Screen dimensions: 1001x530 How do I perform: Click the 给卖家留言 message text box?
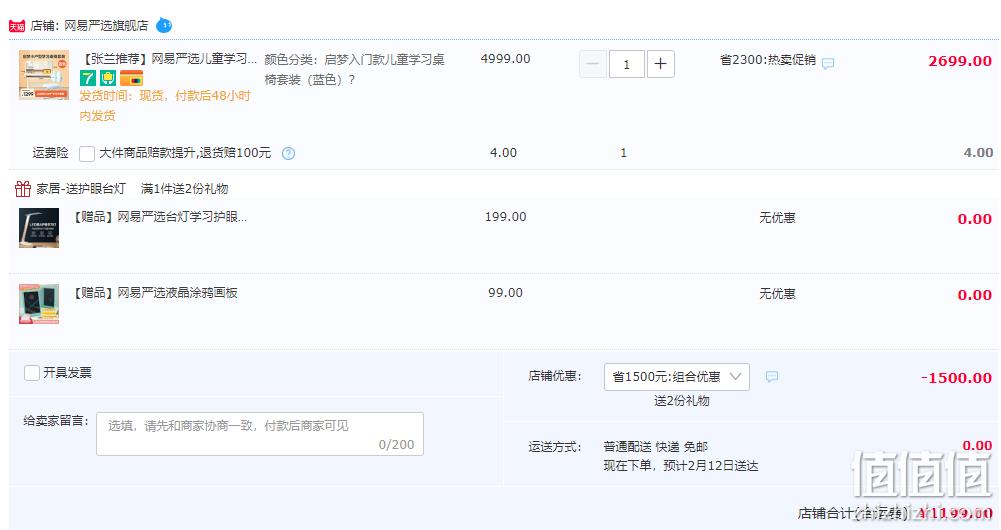click(x=260, y=434)
